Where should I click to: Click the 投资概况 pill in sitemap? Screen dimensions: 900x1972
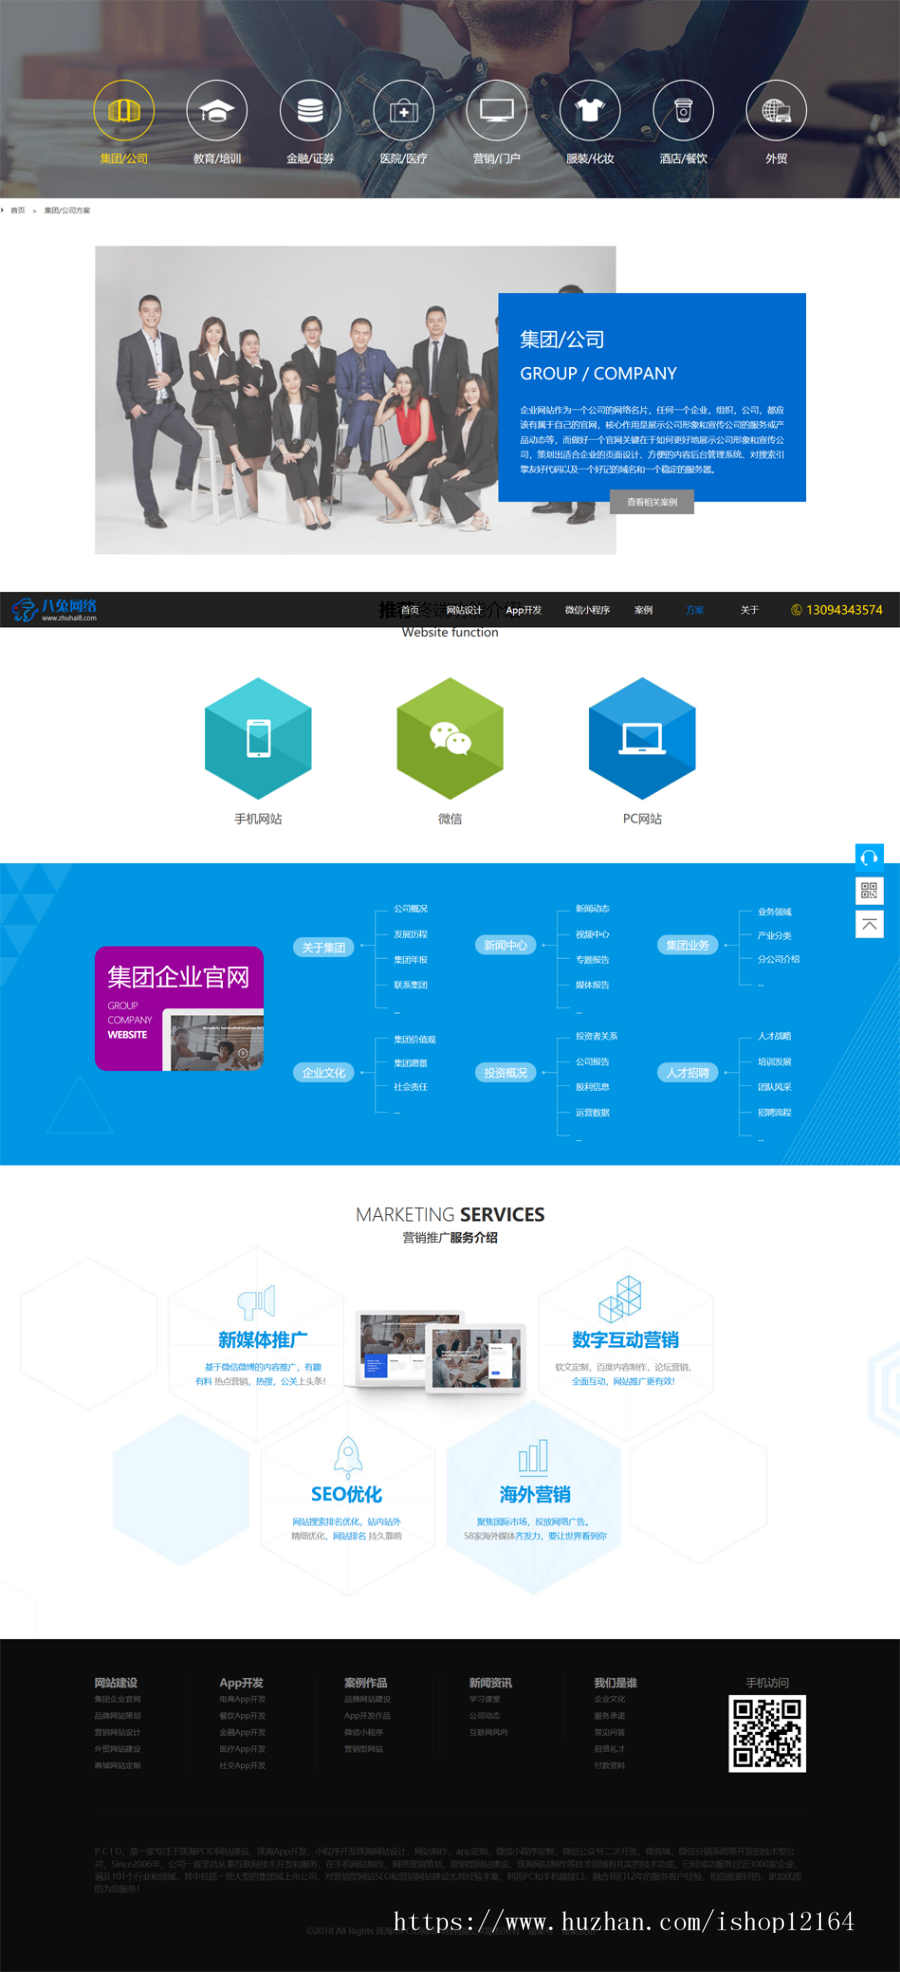click(x=505, y=1073)
